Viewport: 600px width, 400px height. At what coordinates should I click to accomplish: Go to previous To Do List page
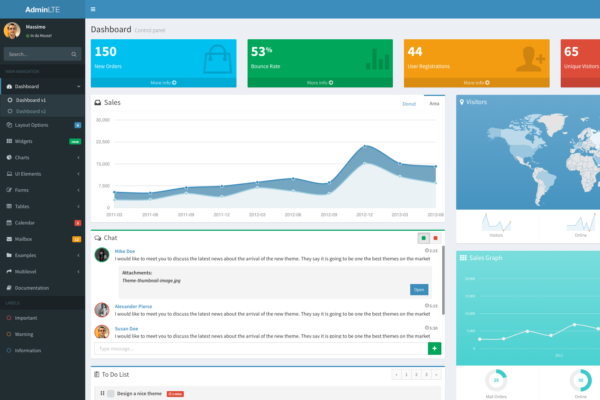[396, 374]
